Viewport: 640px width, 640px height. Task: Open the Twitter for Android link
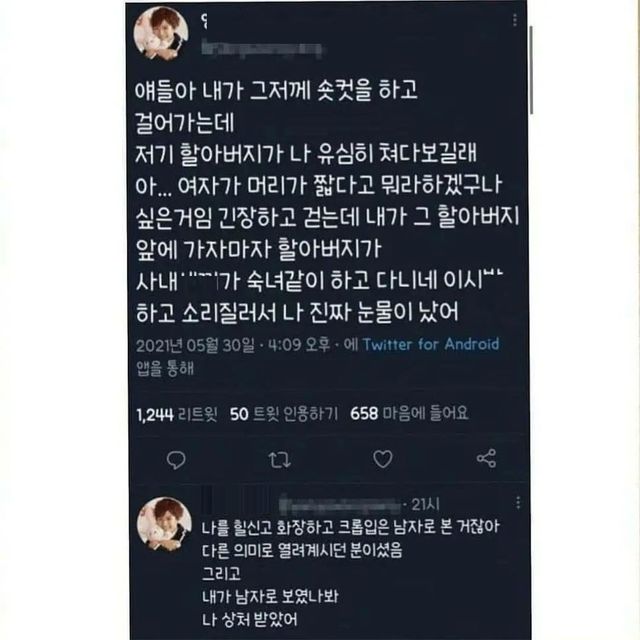pyautogui.click(x=431, y=344)
